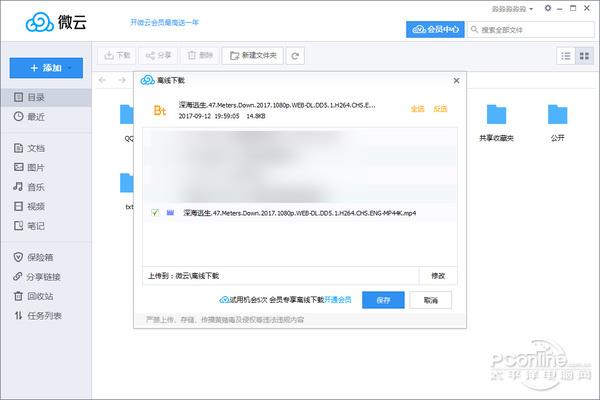Click the 搜索全部文件 search field
Viewport: 600px width, 400px height.
[531, 29]
